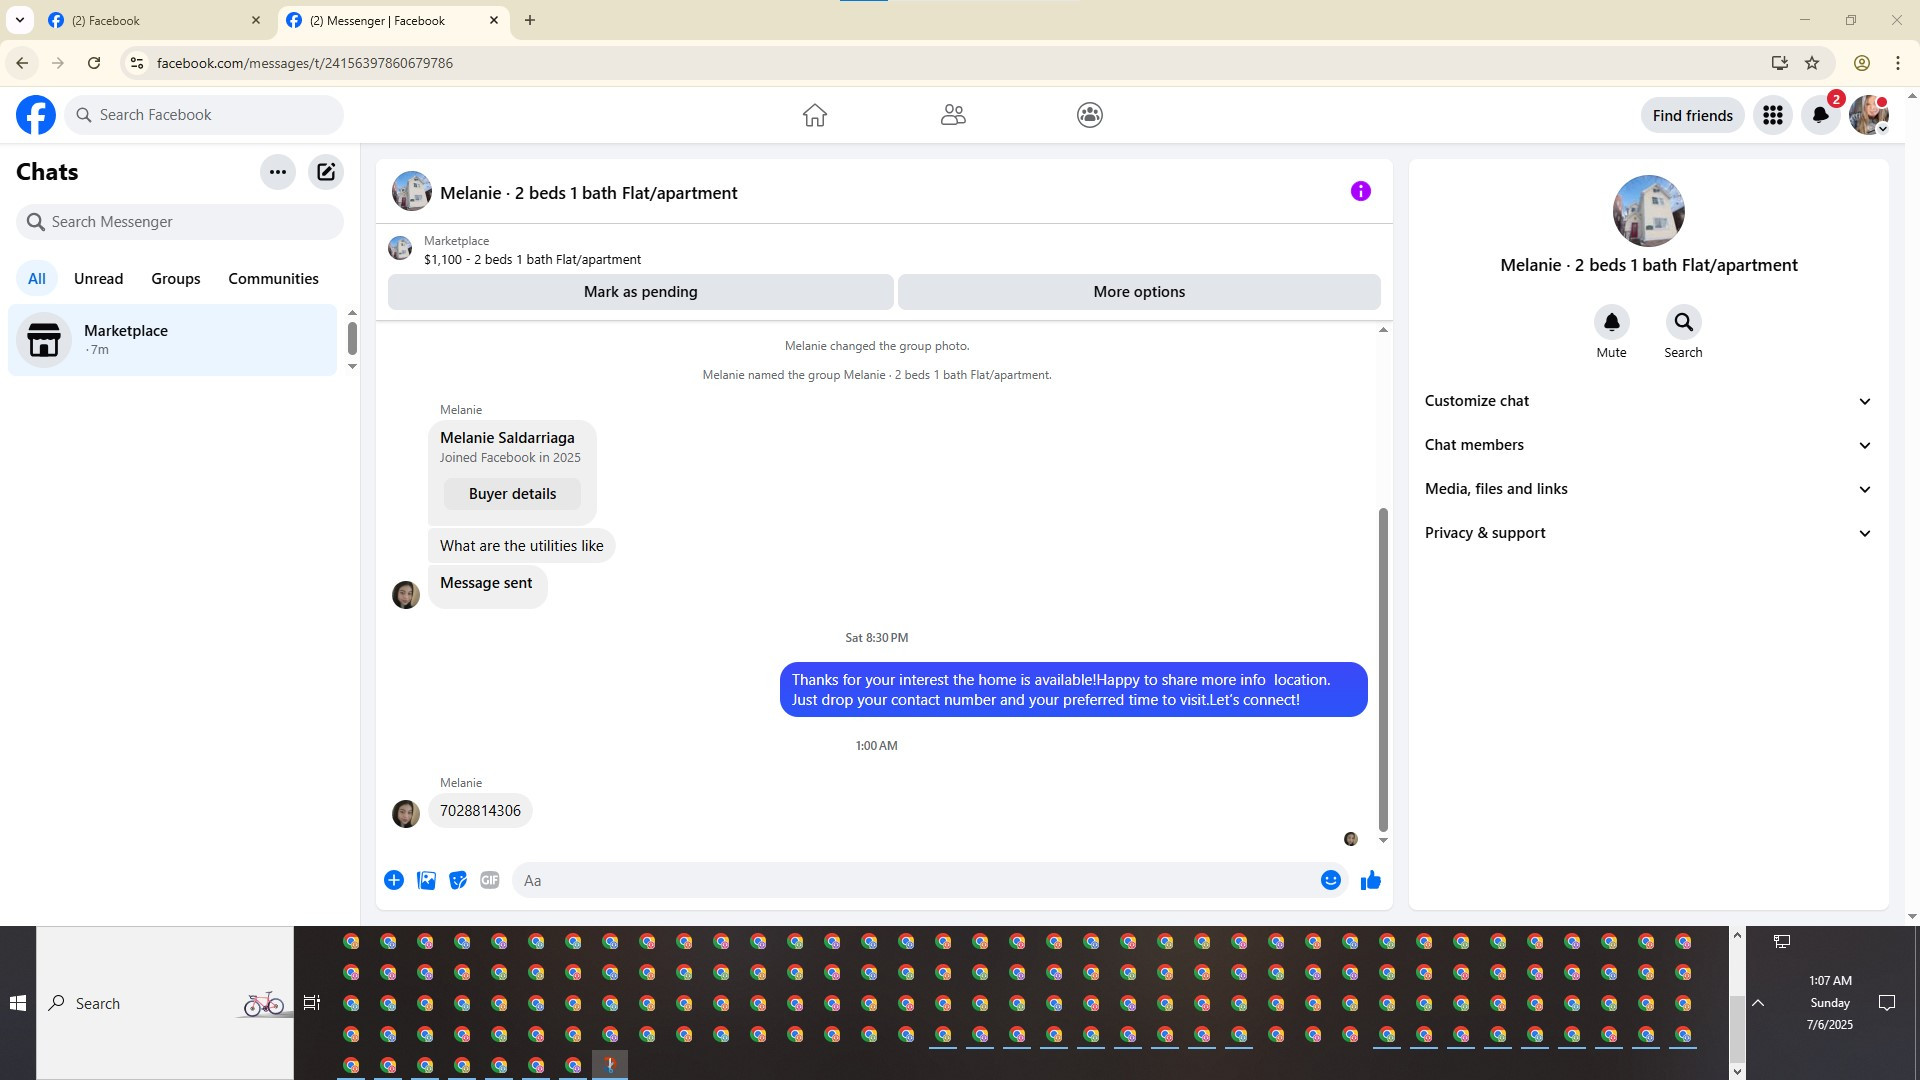Open the Facebook notifications bell

[1820, 115]
